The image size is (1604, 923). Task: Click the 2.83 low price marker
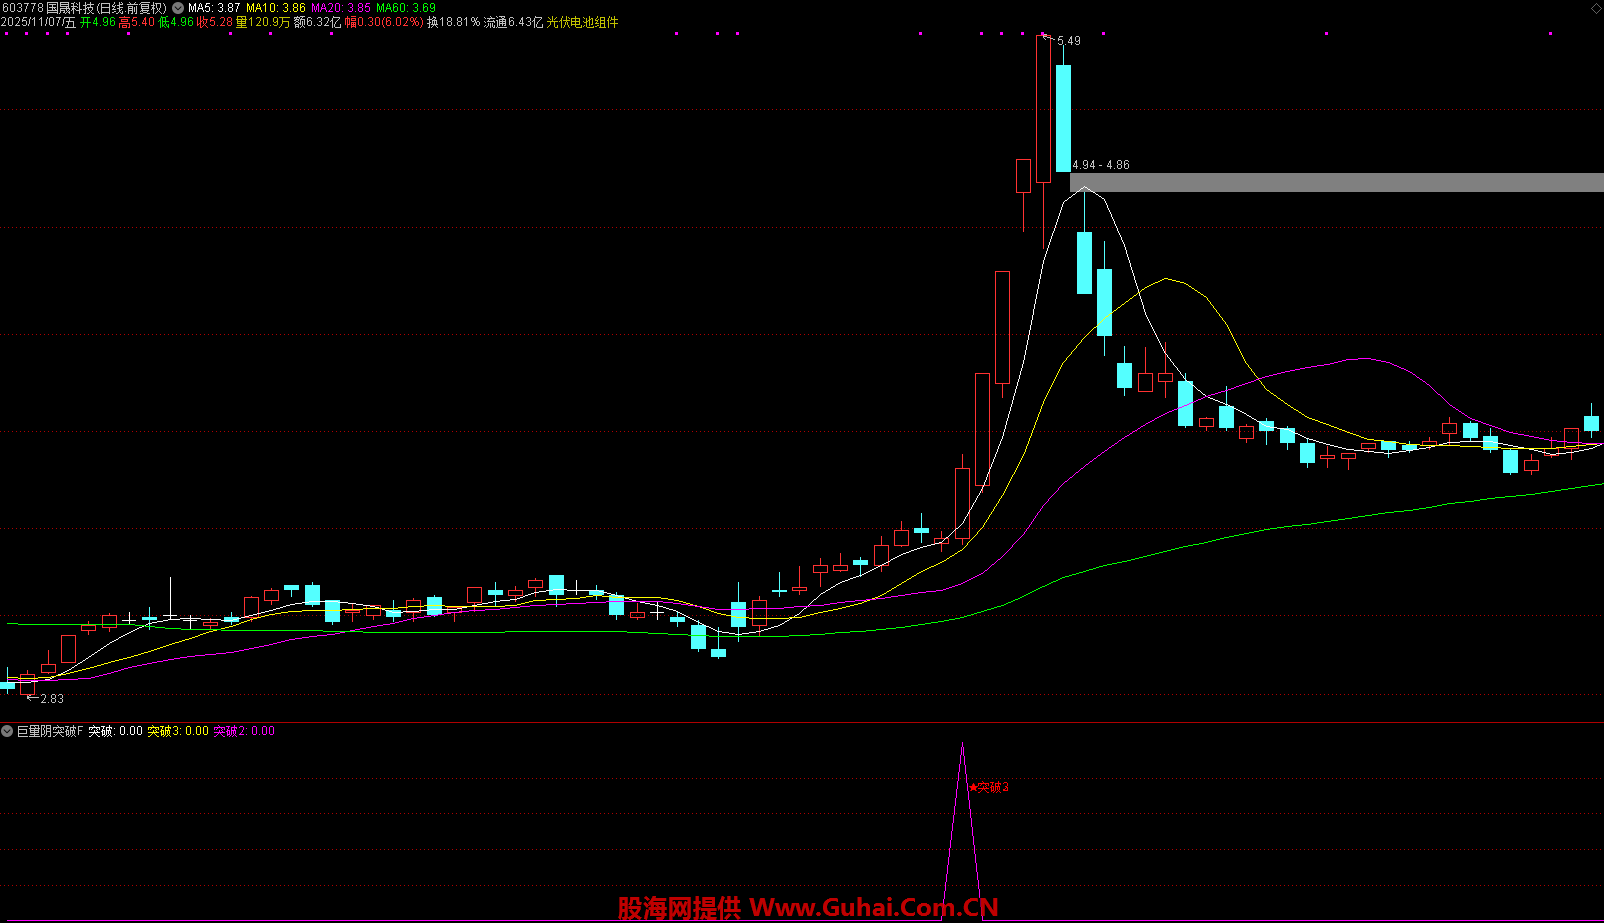click(51, 699)
